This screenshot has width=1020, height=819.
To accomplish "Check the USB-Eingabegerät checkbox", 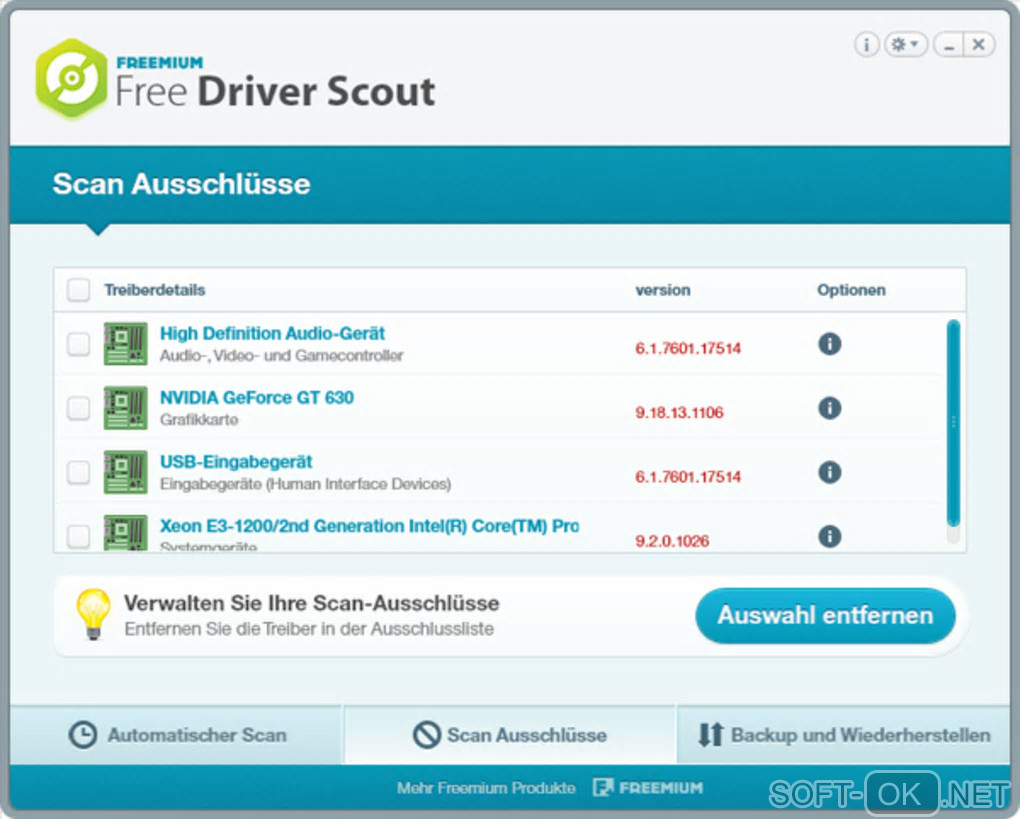I will [79, 472].
